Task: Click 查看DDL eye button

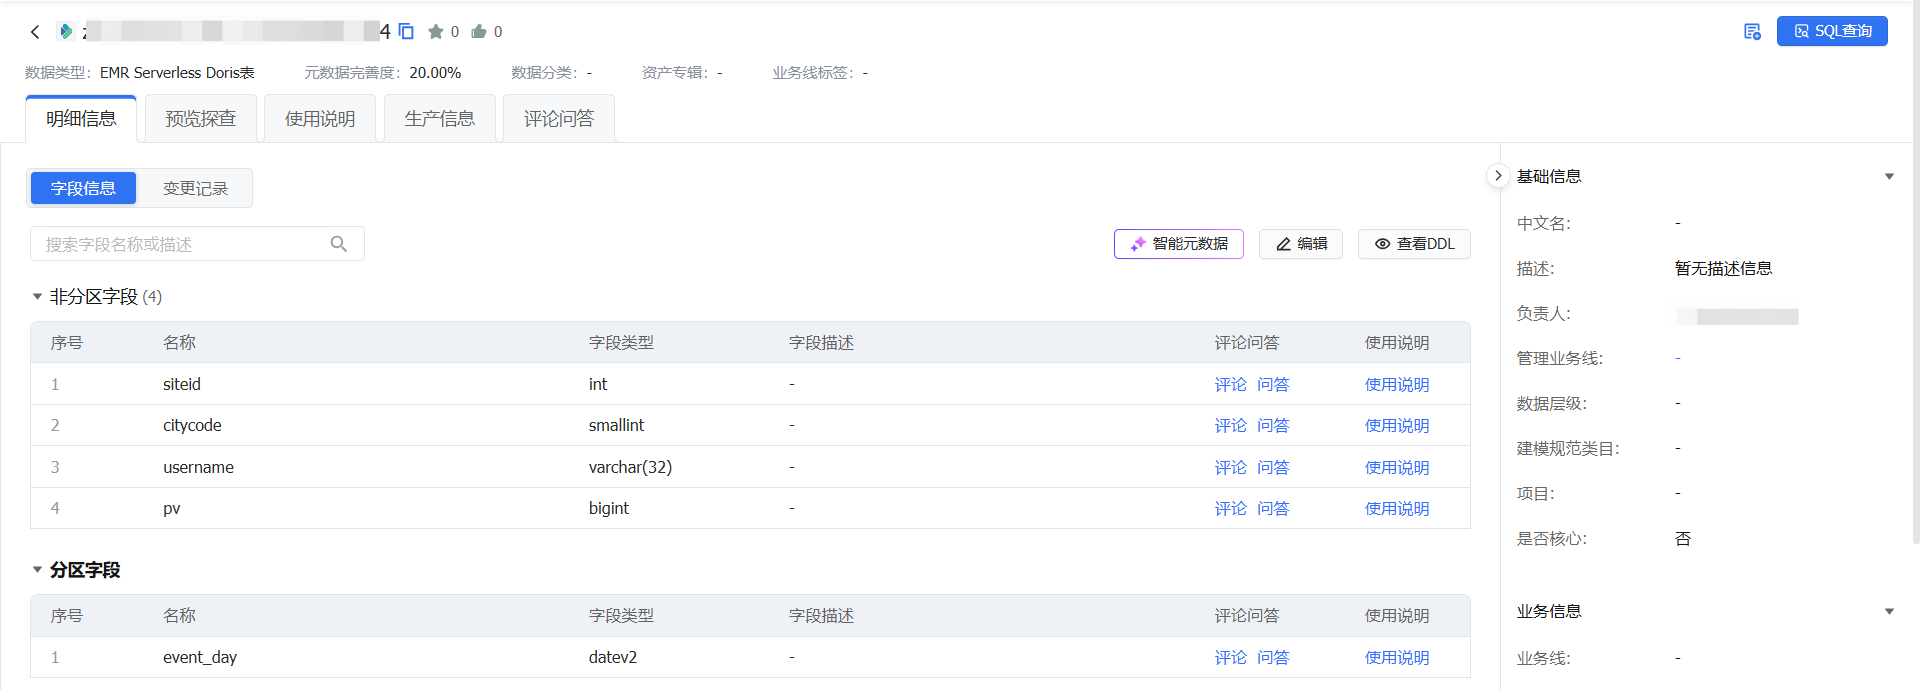Action: coord(1414,244)
